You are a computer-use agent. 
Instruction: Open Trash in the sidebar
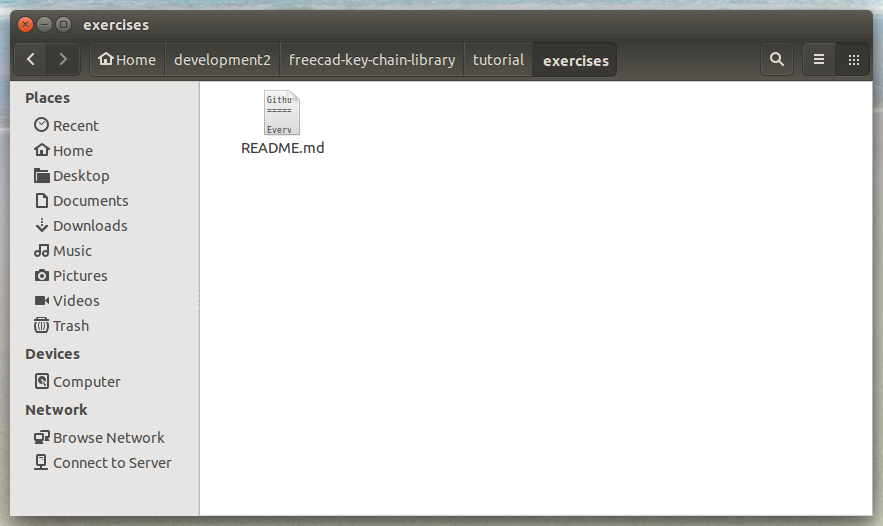click(x=104, y=326)
